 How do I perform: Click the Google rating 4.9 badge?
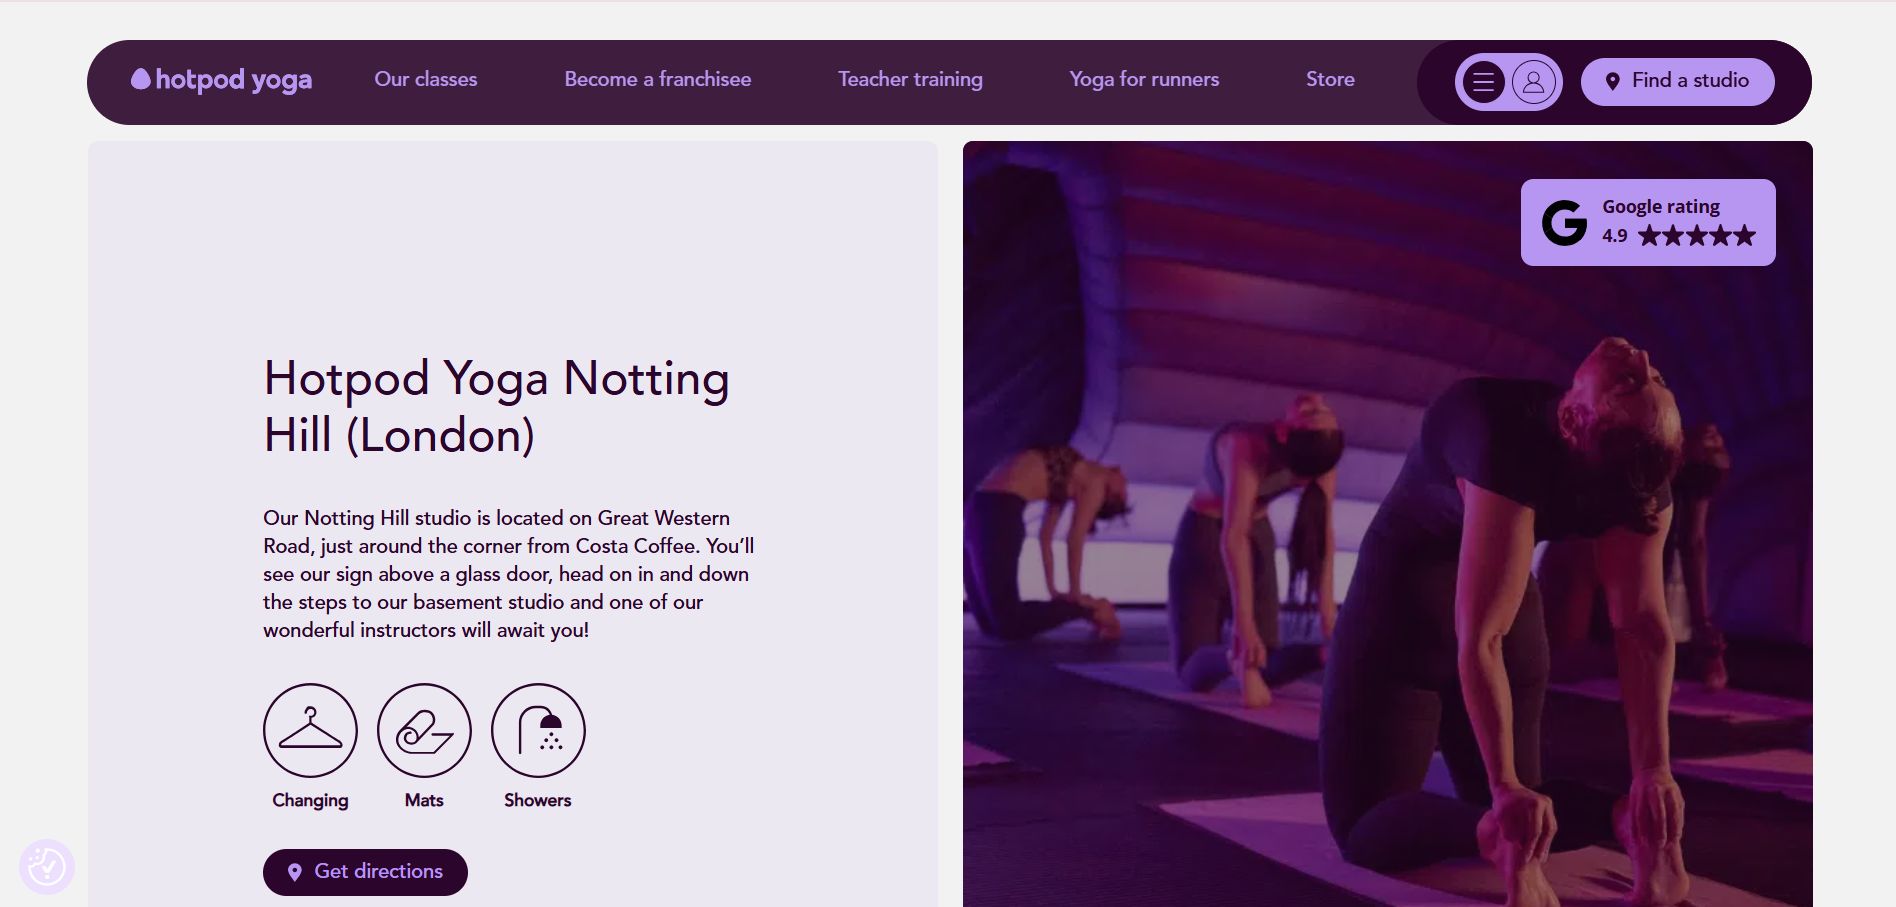tap(1648, 221)
